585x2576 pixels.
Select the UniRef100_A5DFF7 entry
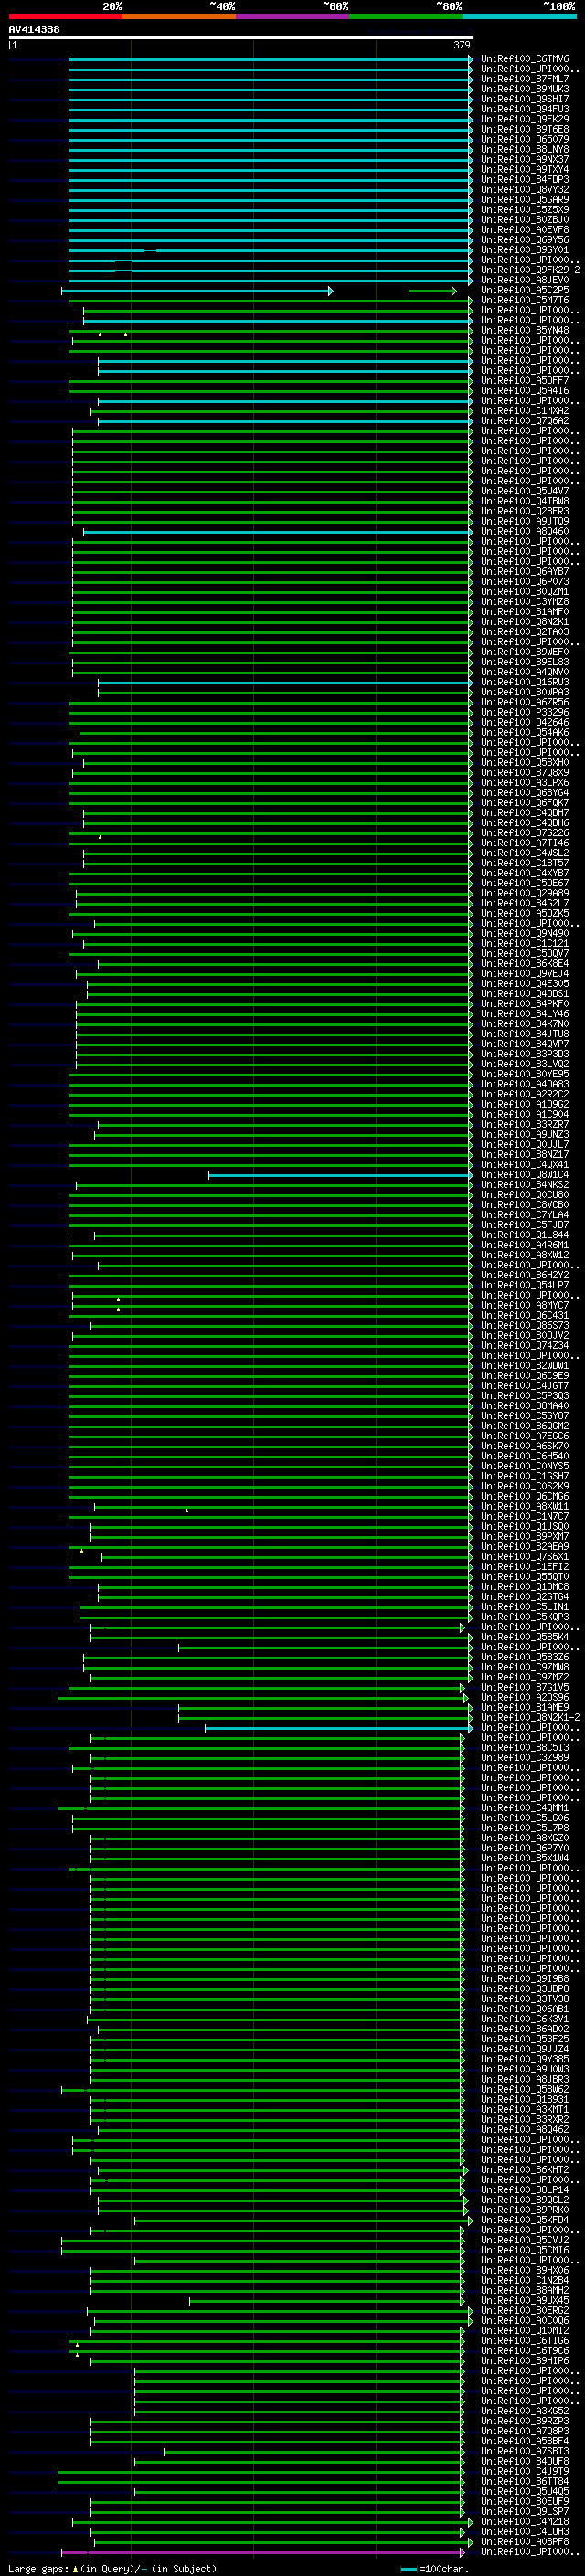(524, 380)
